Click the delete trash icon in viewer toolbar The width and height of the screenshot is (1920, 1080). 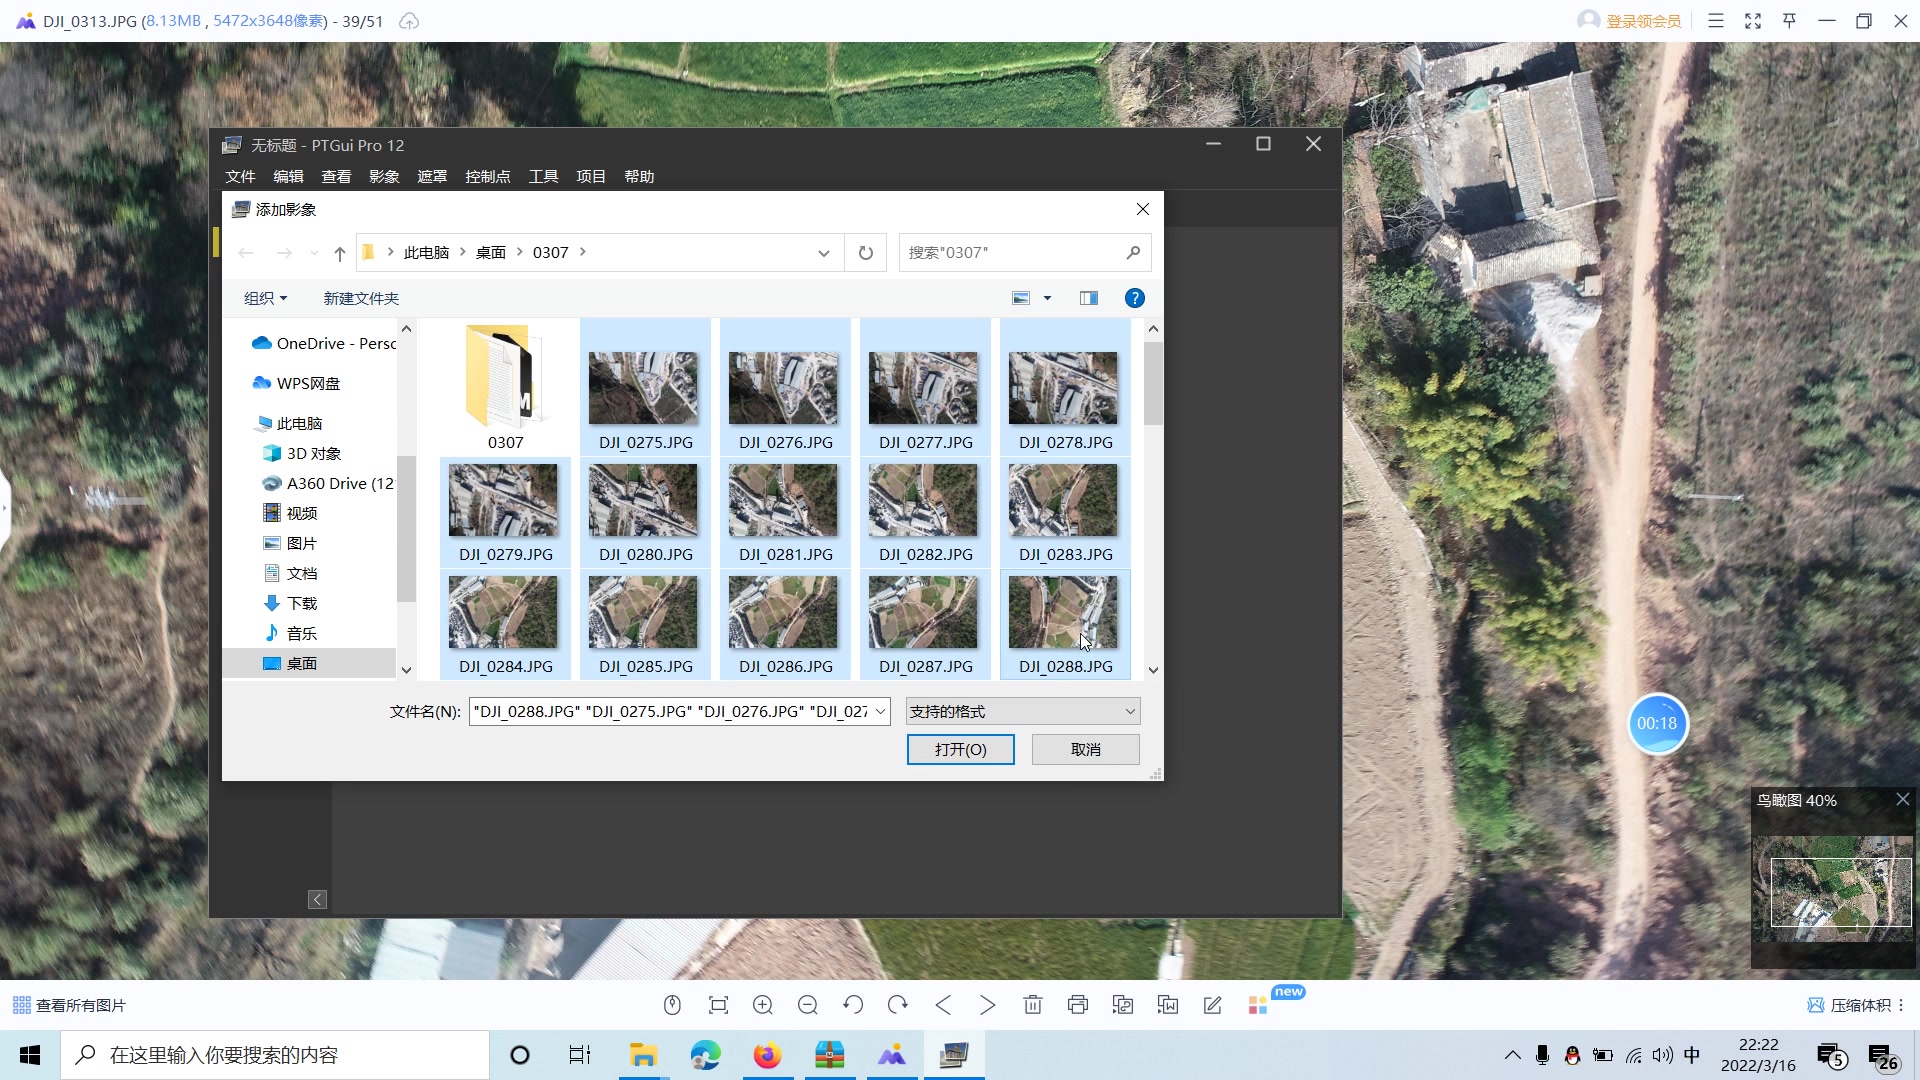pyautogui.click(x=1033, y=1005)
